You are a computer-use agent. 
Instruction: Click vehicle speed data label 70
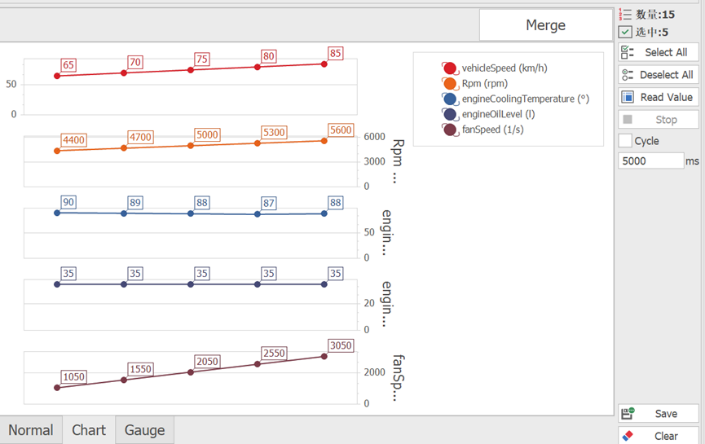[x=135, y=62]
